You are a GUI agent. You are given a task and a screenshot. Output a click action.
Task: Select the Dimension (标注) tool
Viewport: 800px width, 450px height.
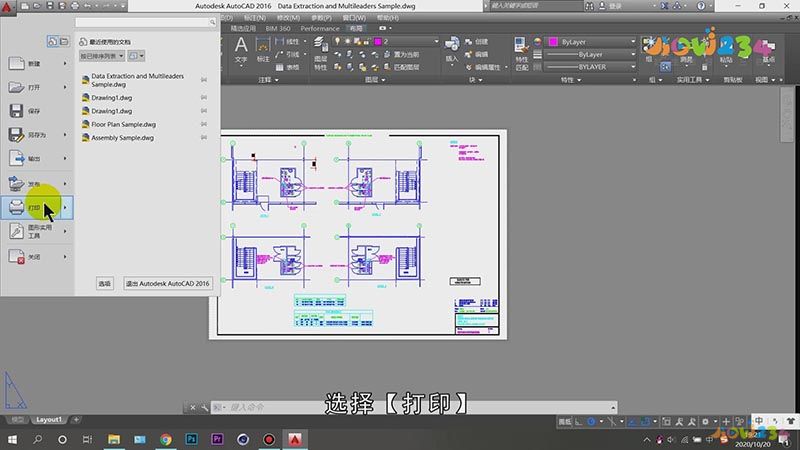click(263, 50)
